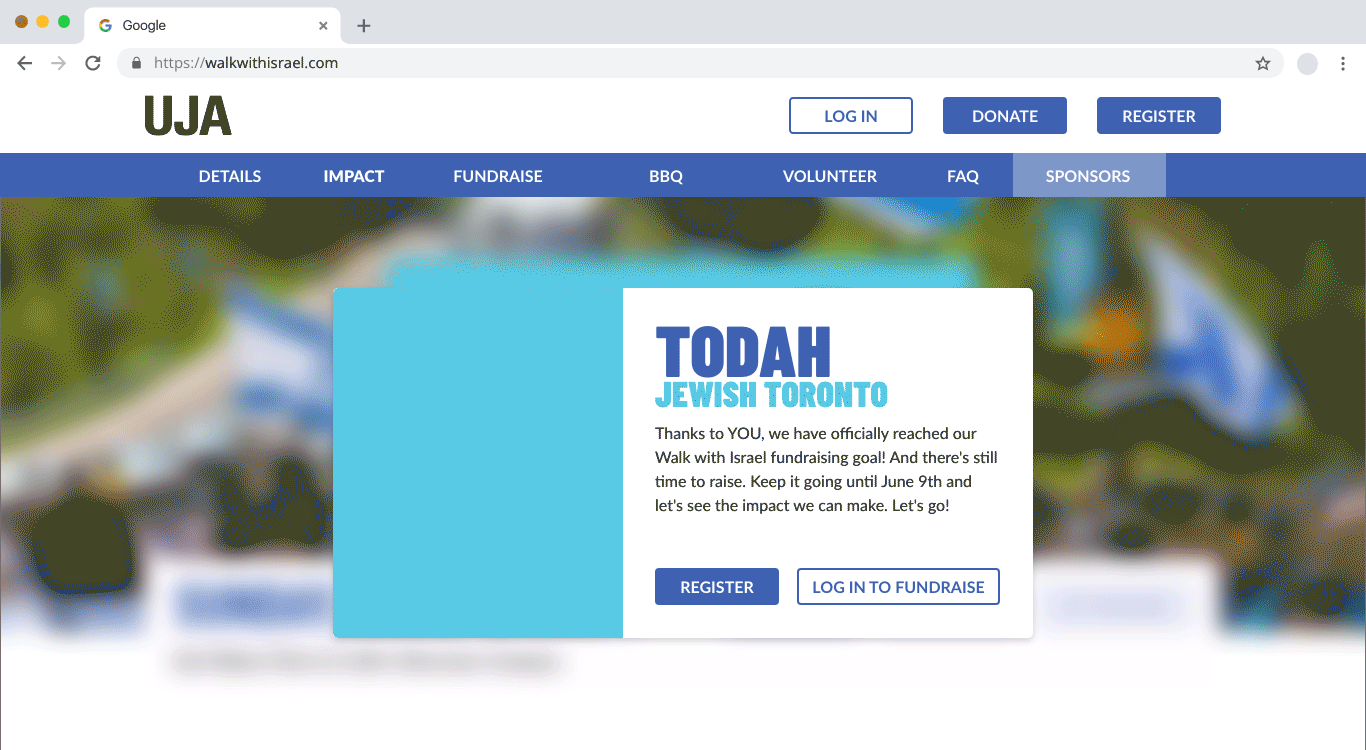Click the LOG IN button in the header
1366x750 pixels.
pyautogui.click(x=851, y=116)
